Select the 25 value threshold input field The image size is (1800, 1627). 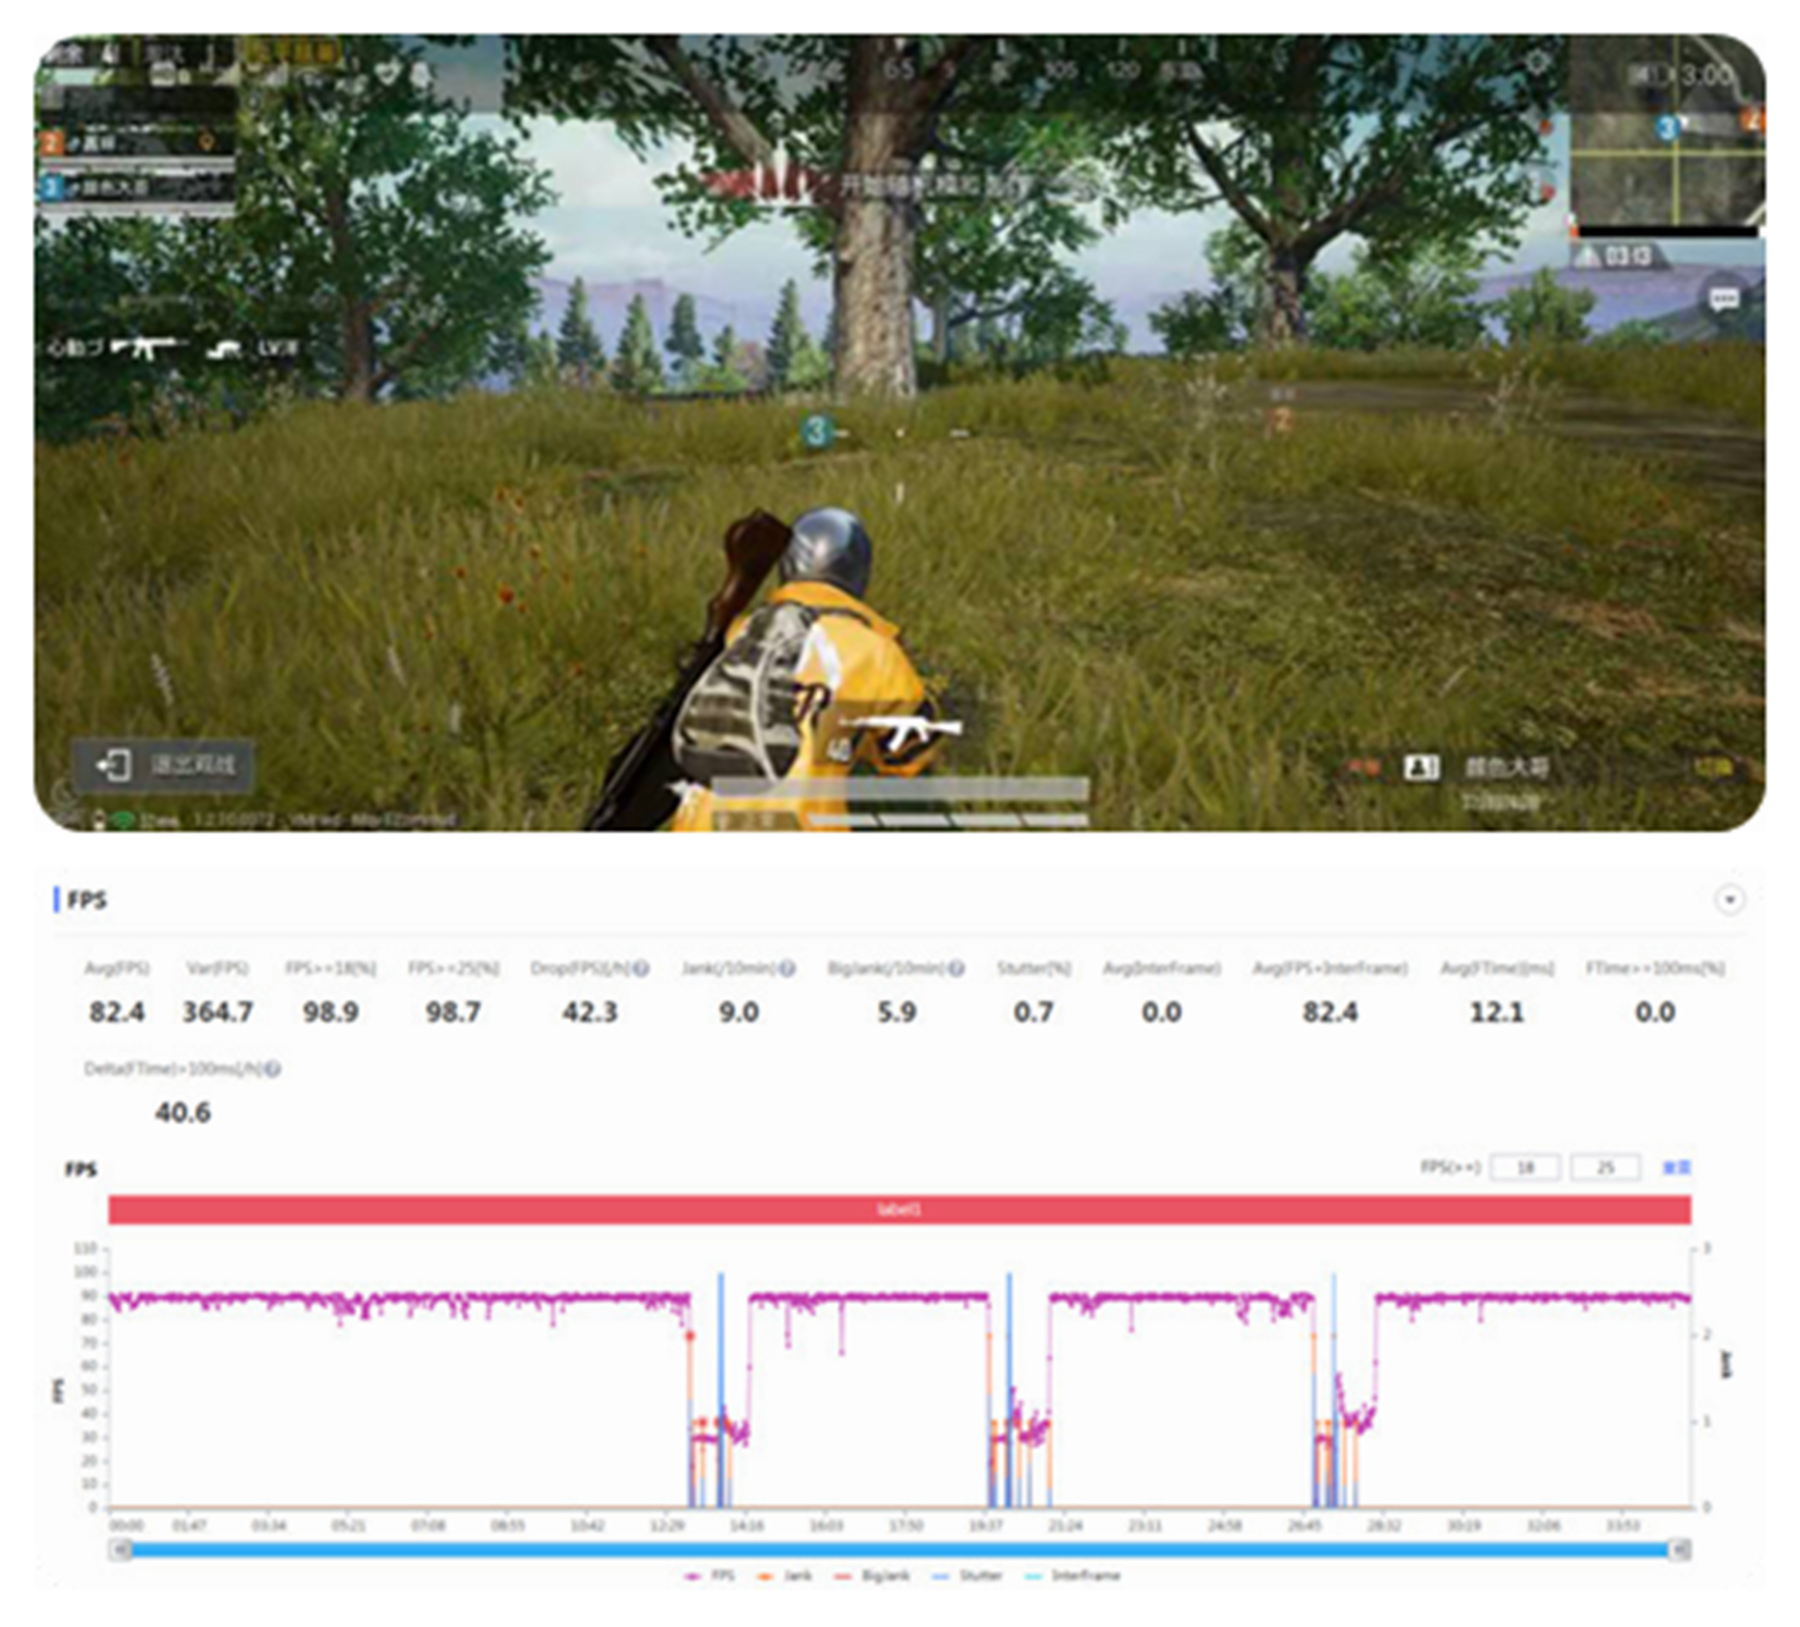click(x=1606, y=1167)
